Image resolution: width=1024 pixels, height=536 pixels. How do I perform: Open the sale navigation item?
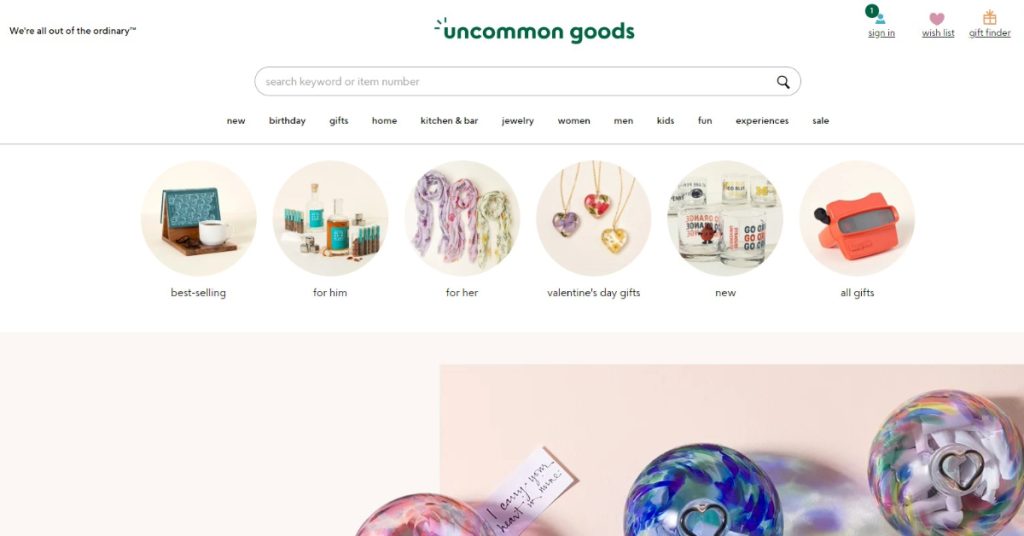click(x=821, y=121)
